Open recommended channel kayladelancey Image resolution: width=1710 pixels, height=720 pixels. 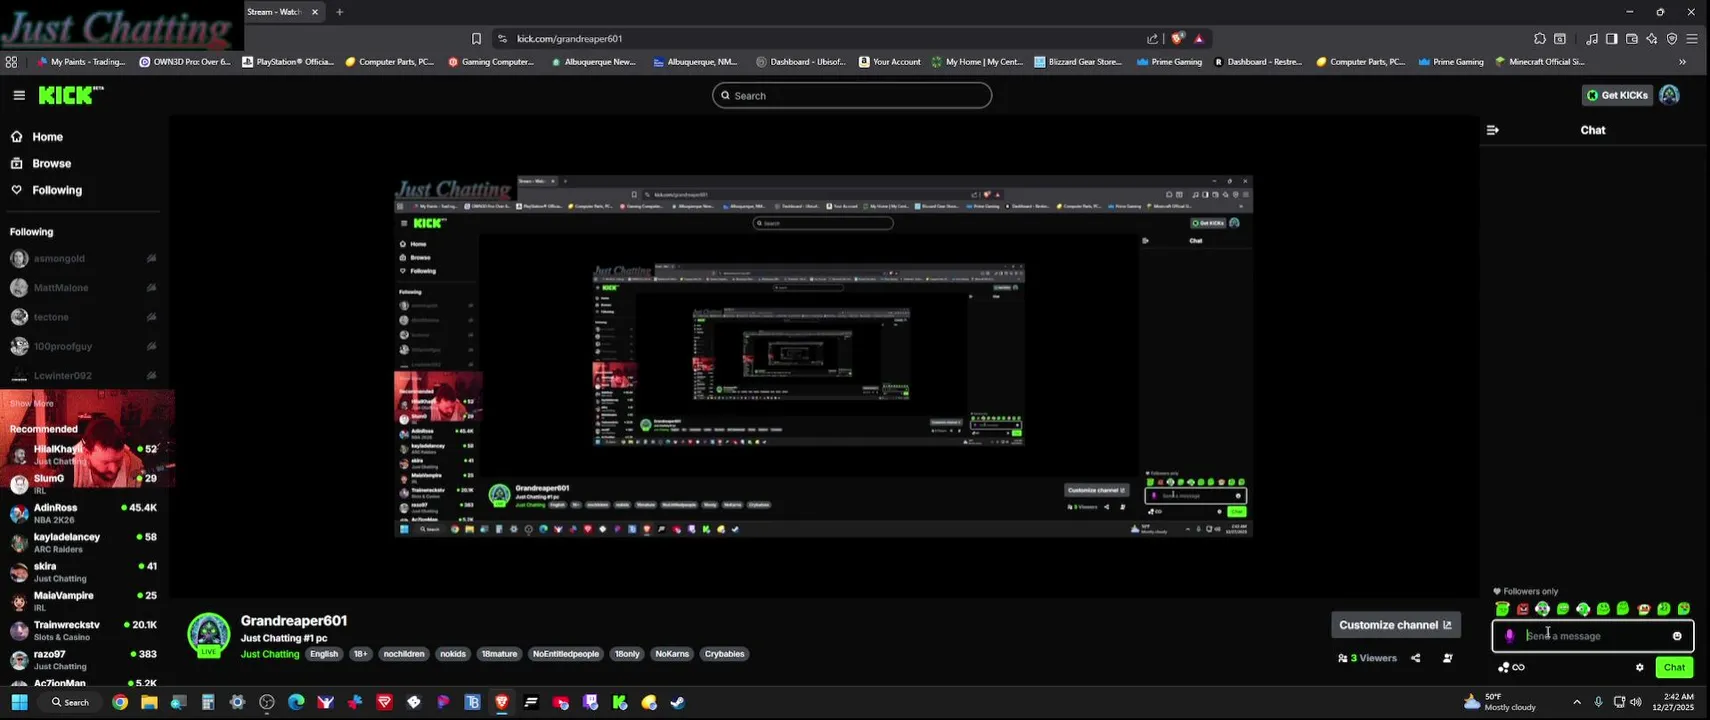click(x=84, y=543)
